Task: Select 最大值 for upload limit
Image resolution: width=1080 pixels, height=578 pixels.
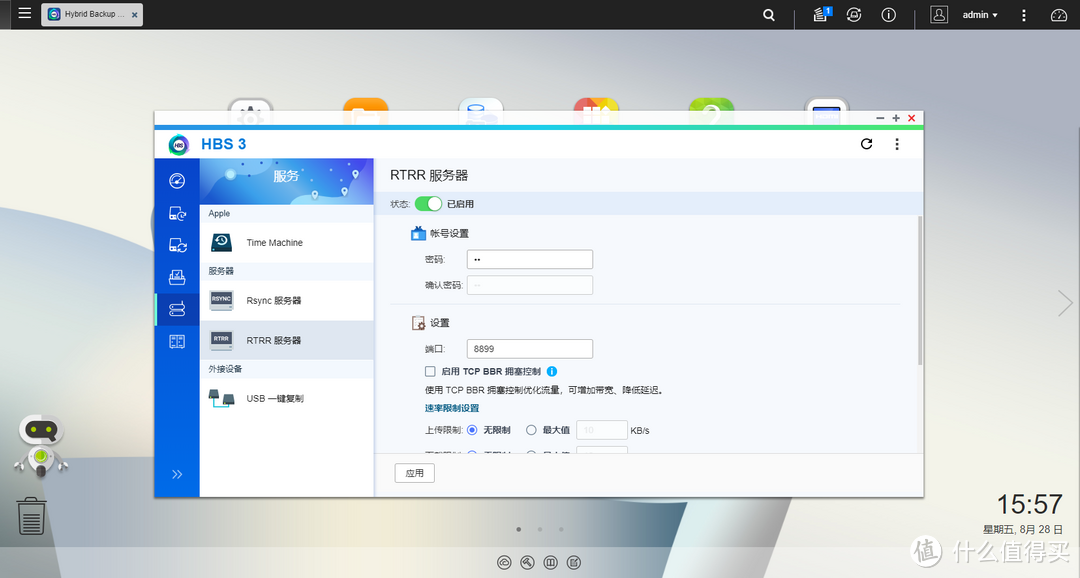Action: click(531, 430)
